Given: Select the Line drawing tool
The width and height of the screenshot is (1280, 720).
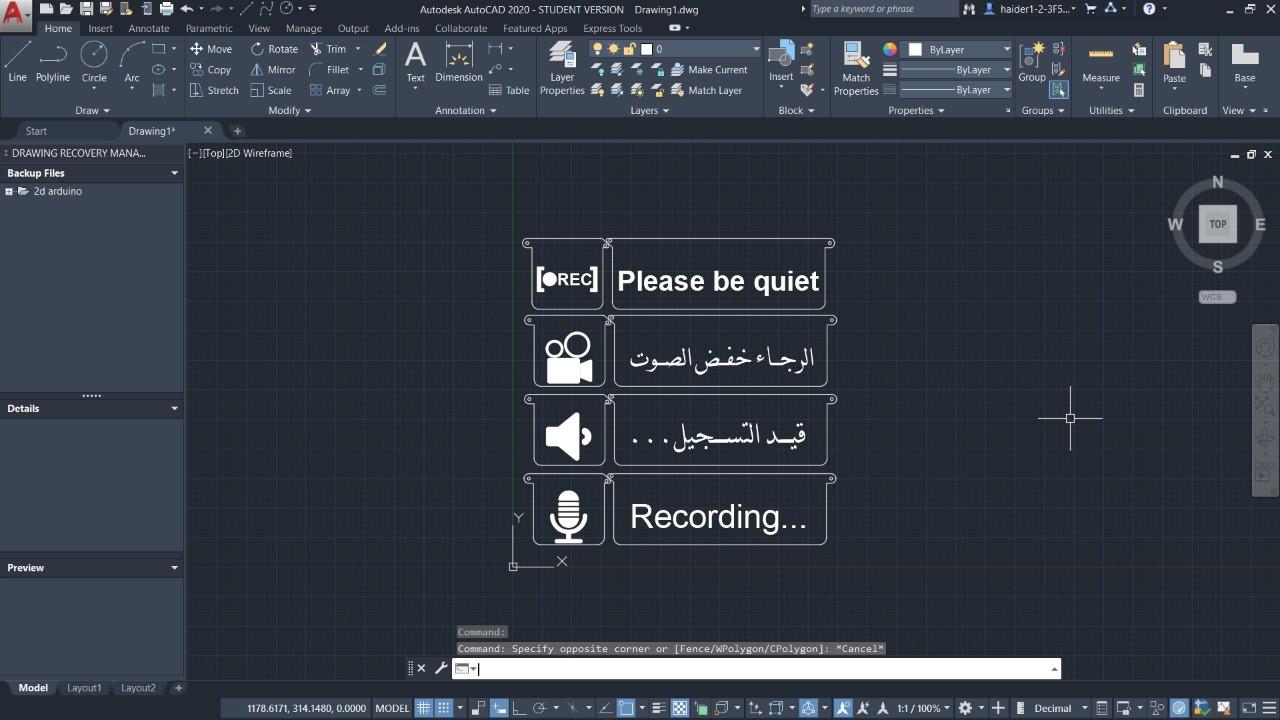Looking at the screenshot, I should [x=17, y=62].
